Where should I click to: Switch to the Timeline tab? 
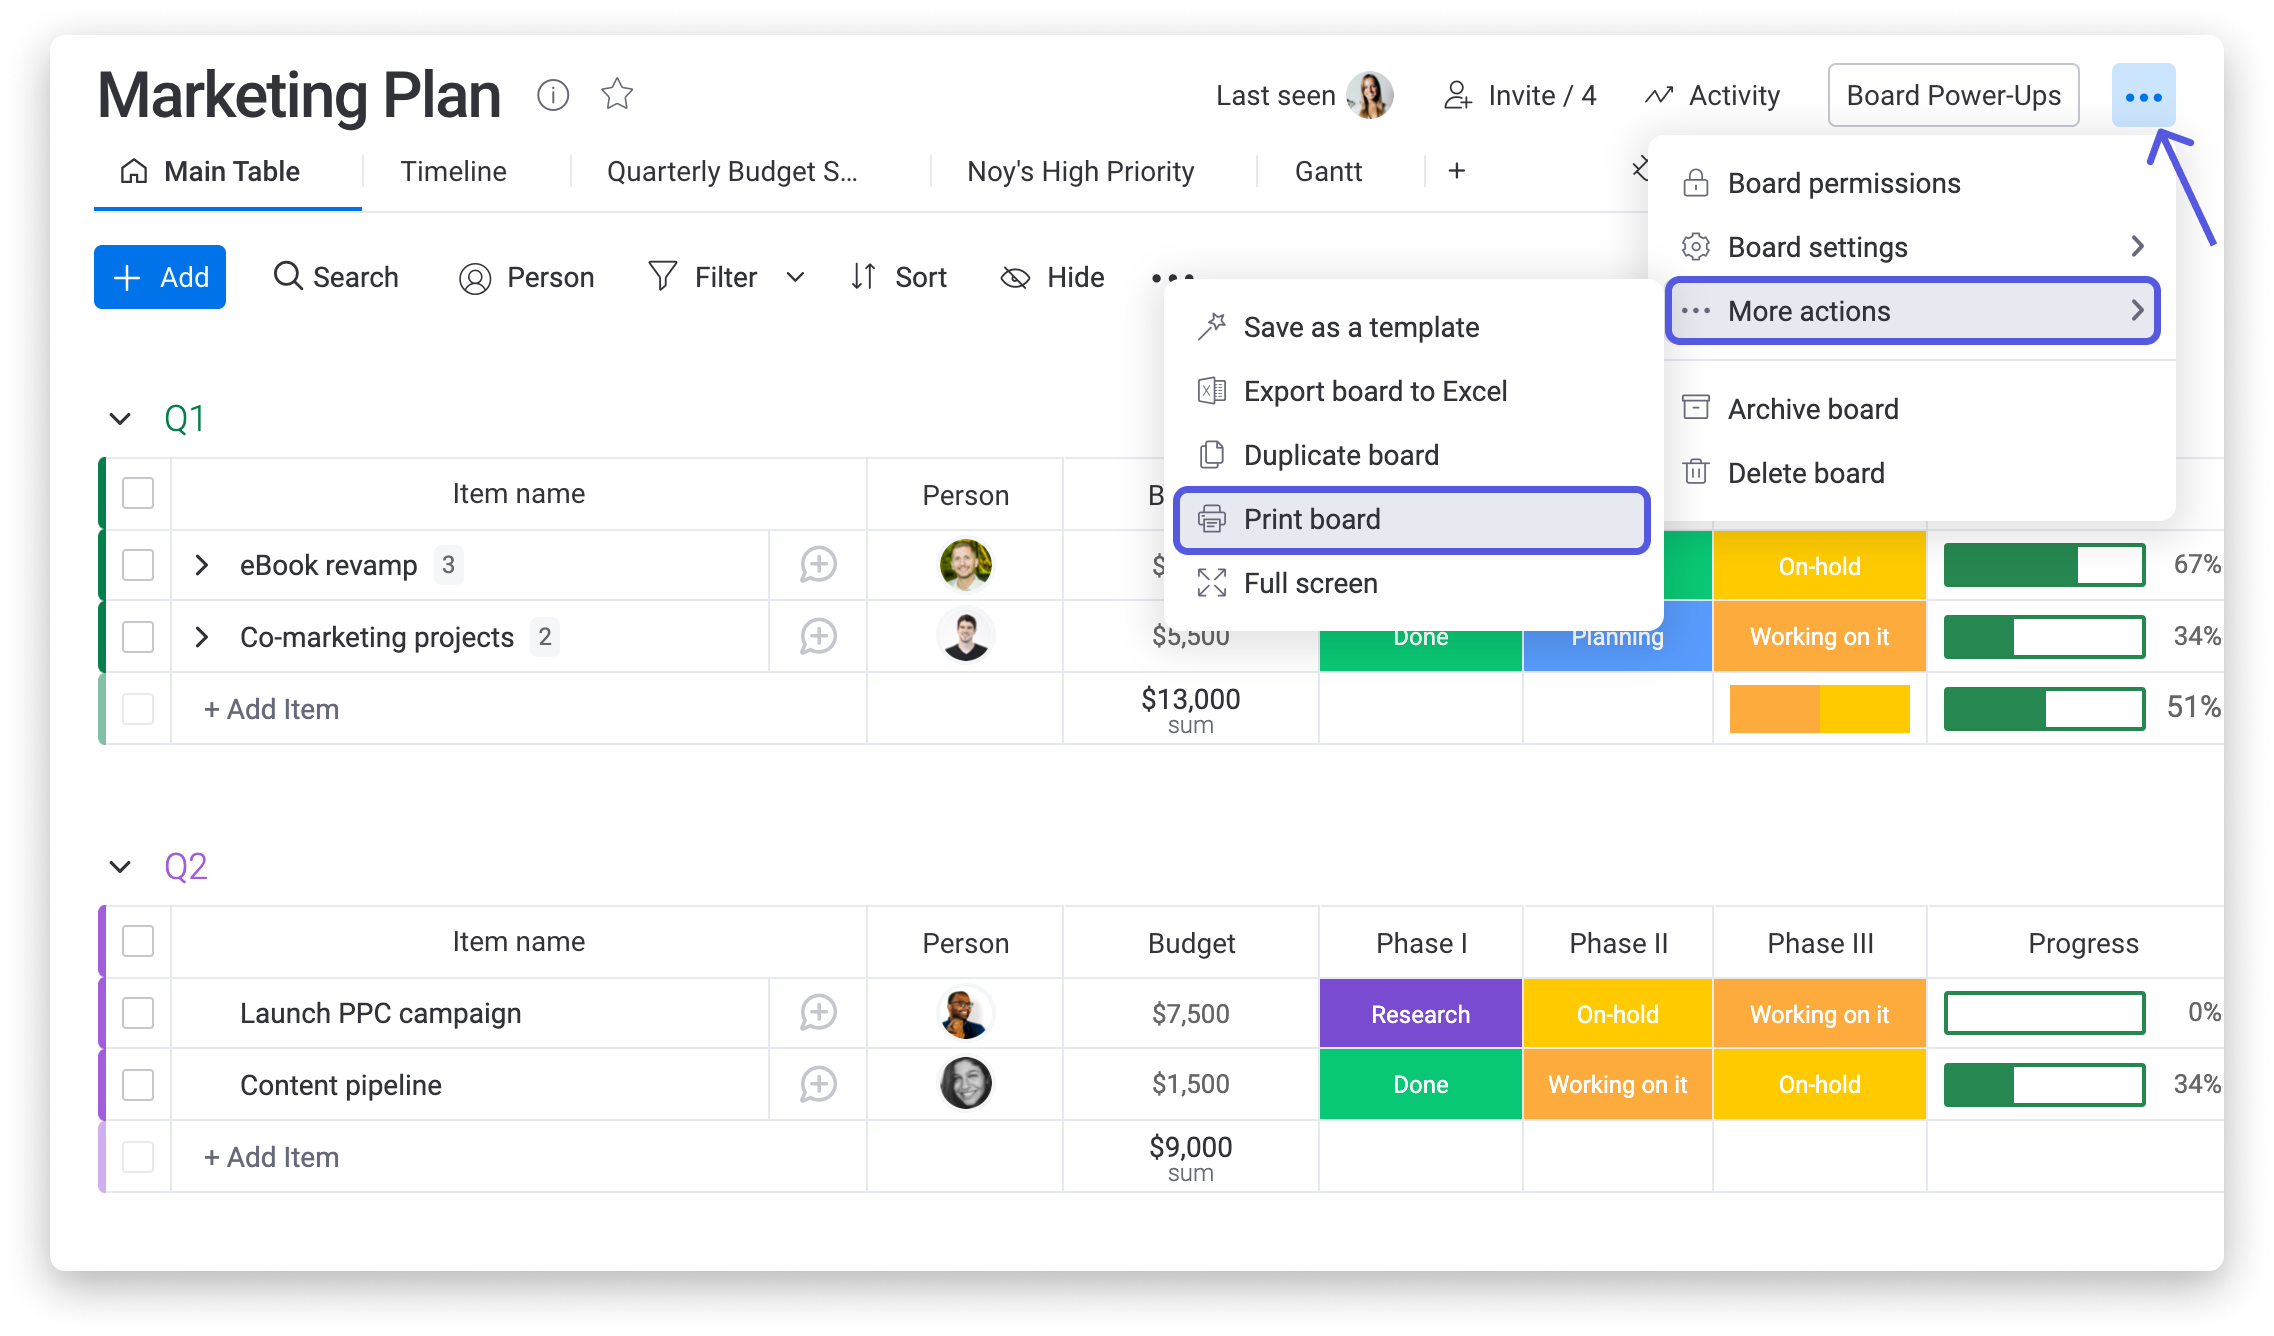453,172
